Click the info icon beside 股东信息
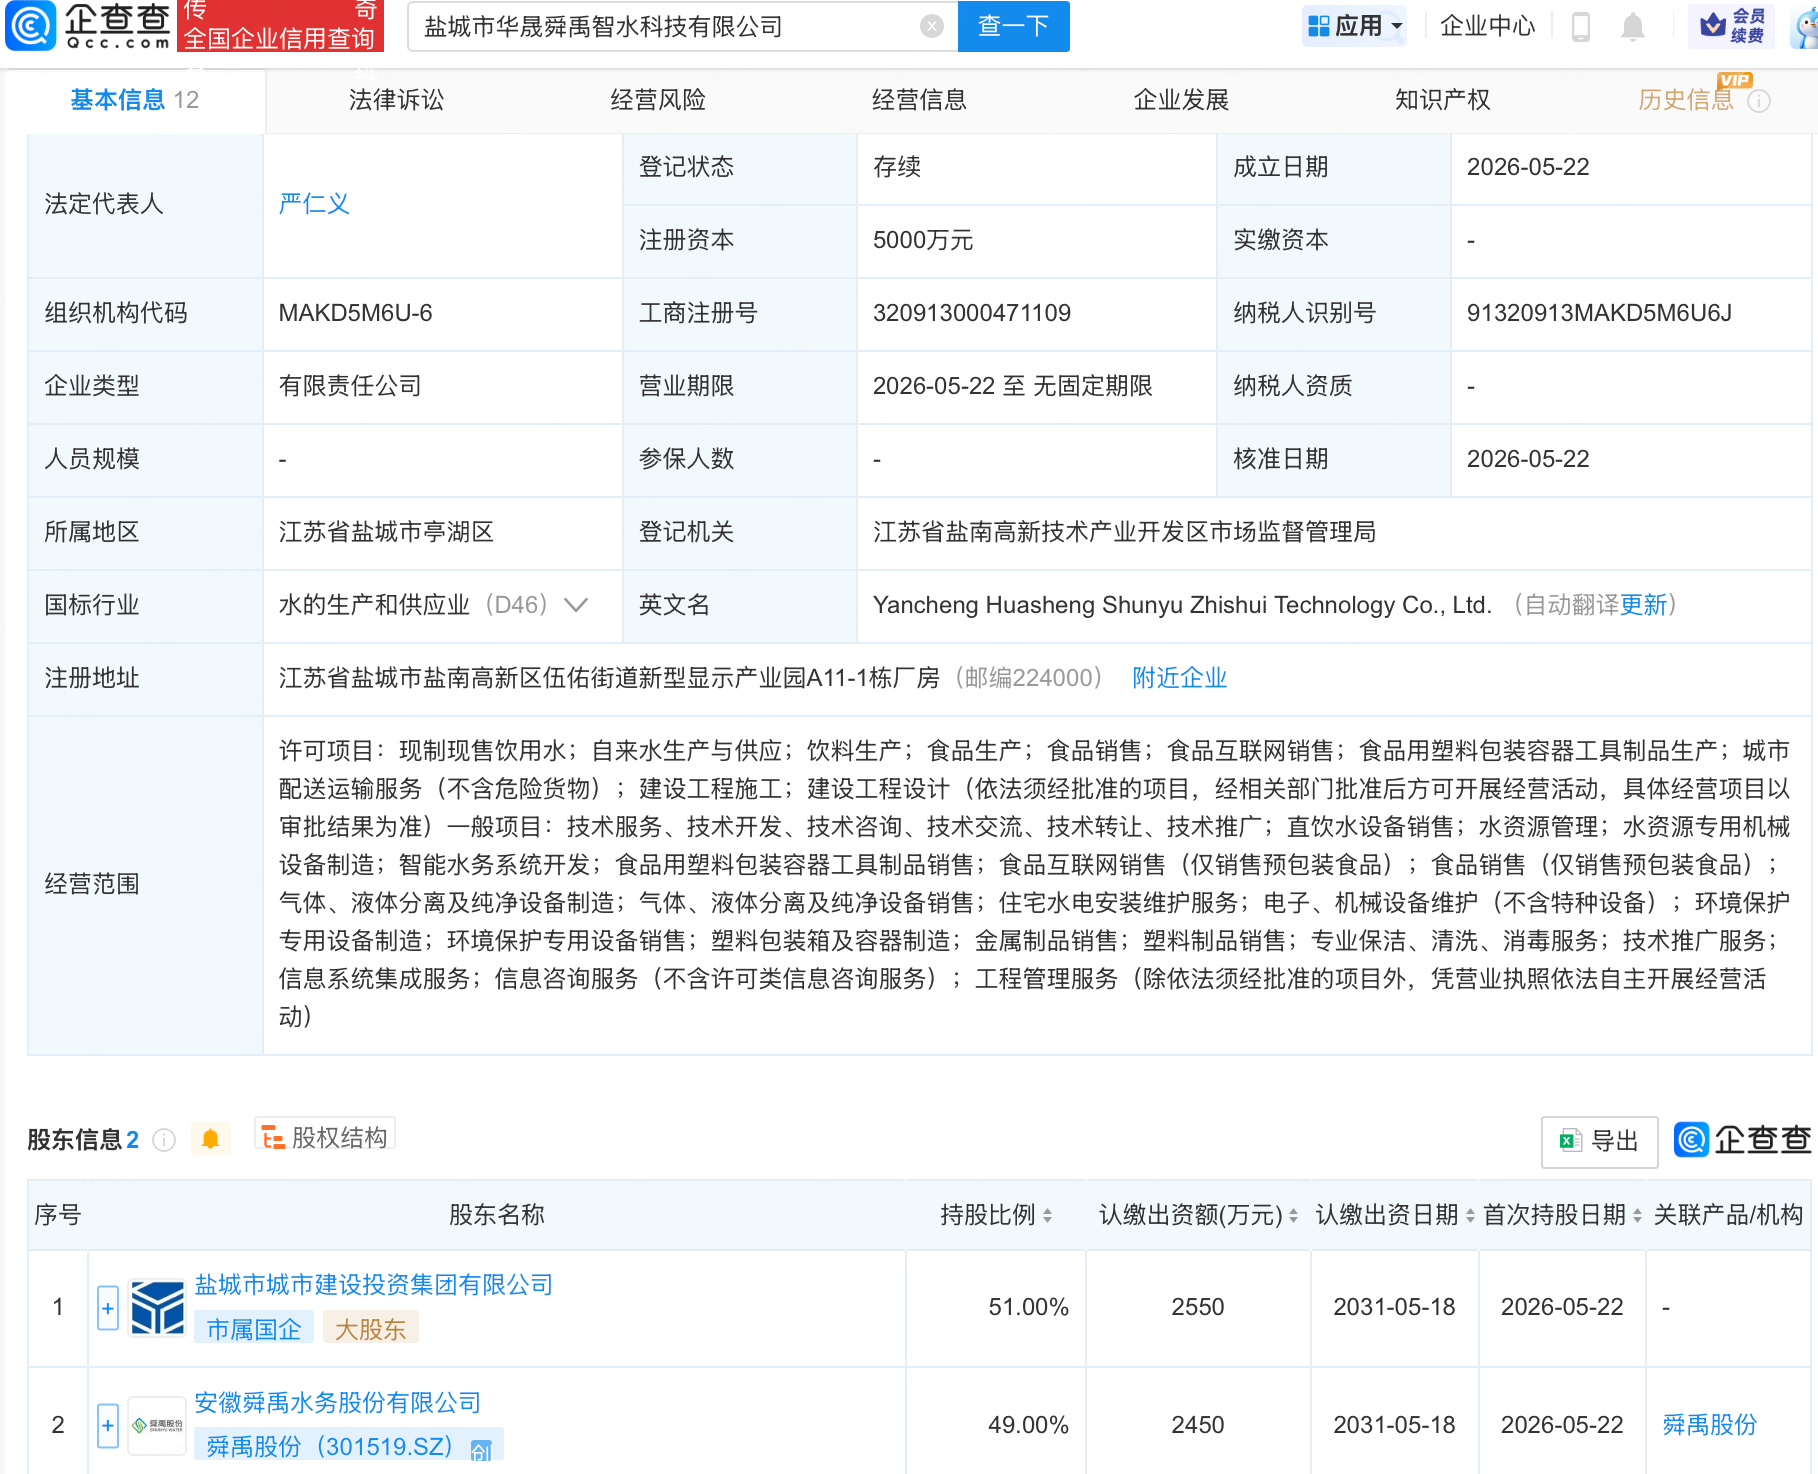 [164, 1140]
